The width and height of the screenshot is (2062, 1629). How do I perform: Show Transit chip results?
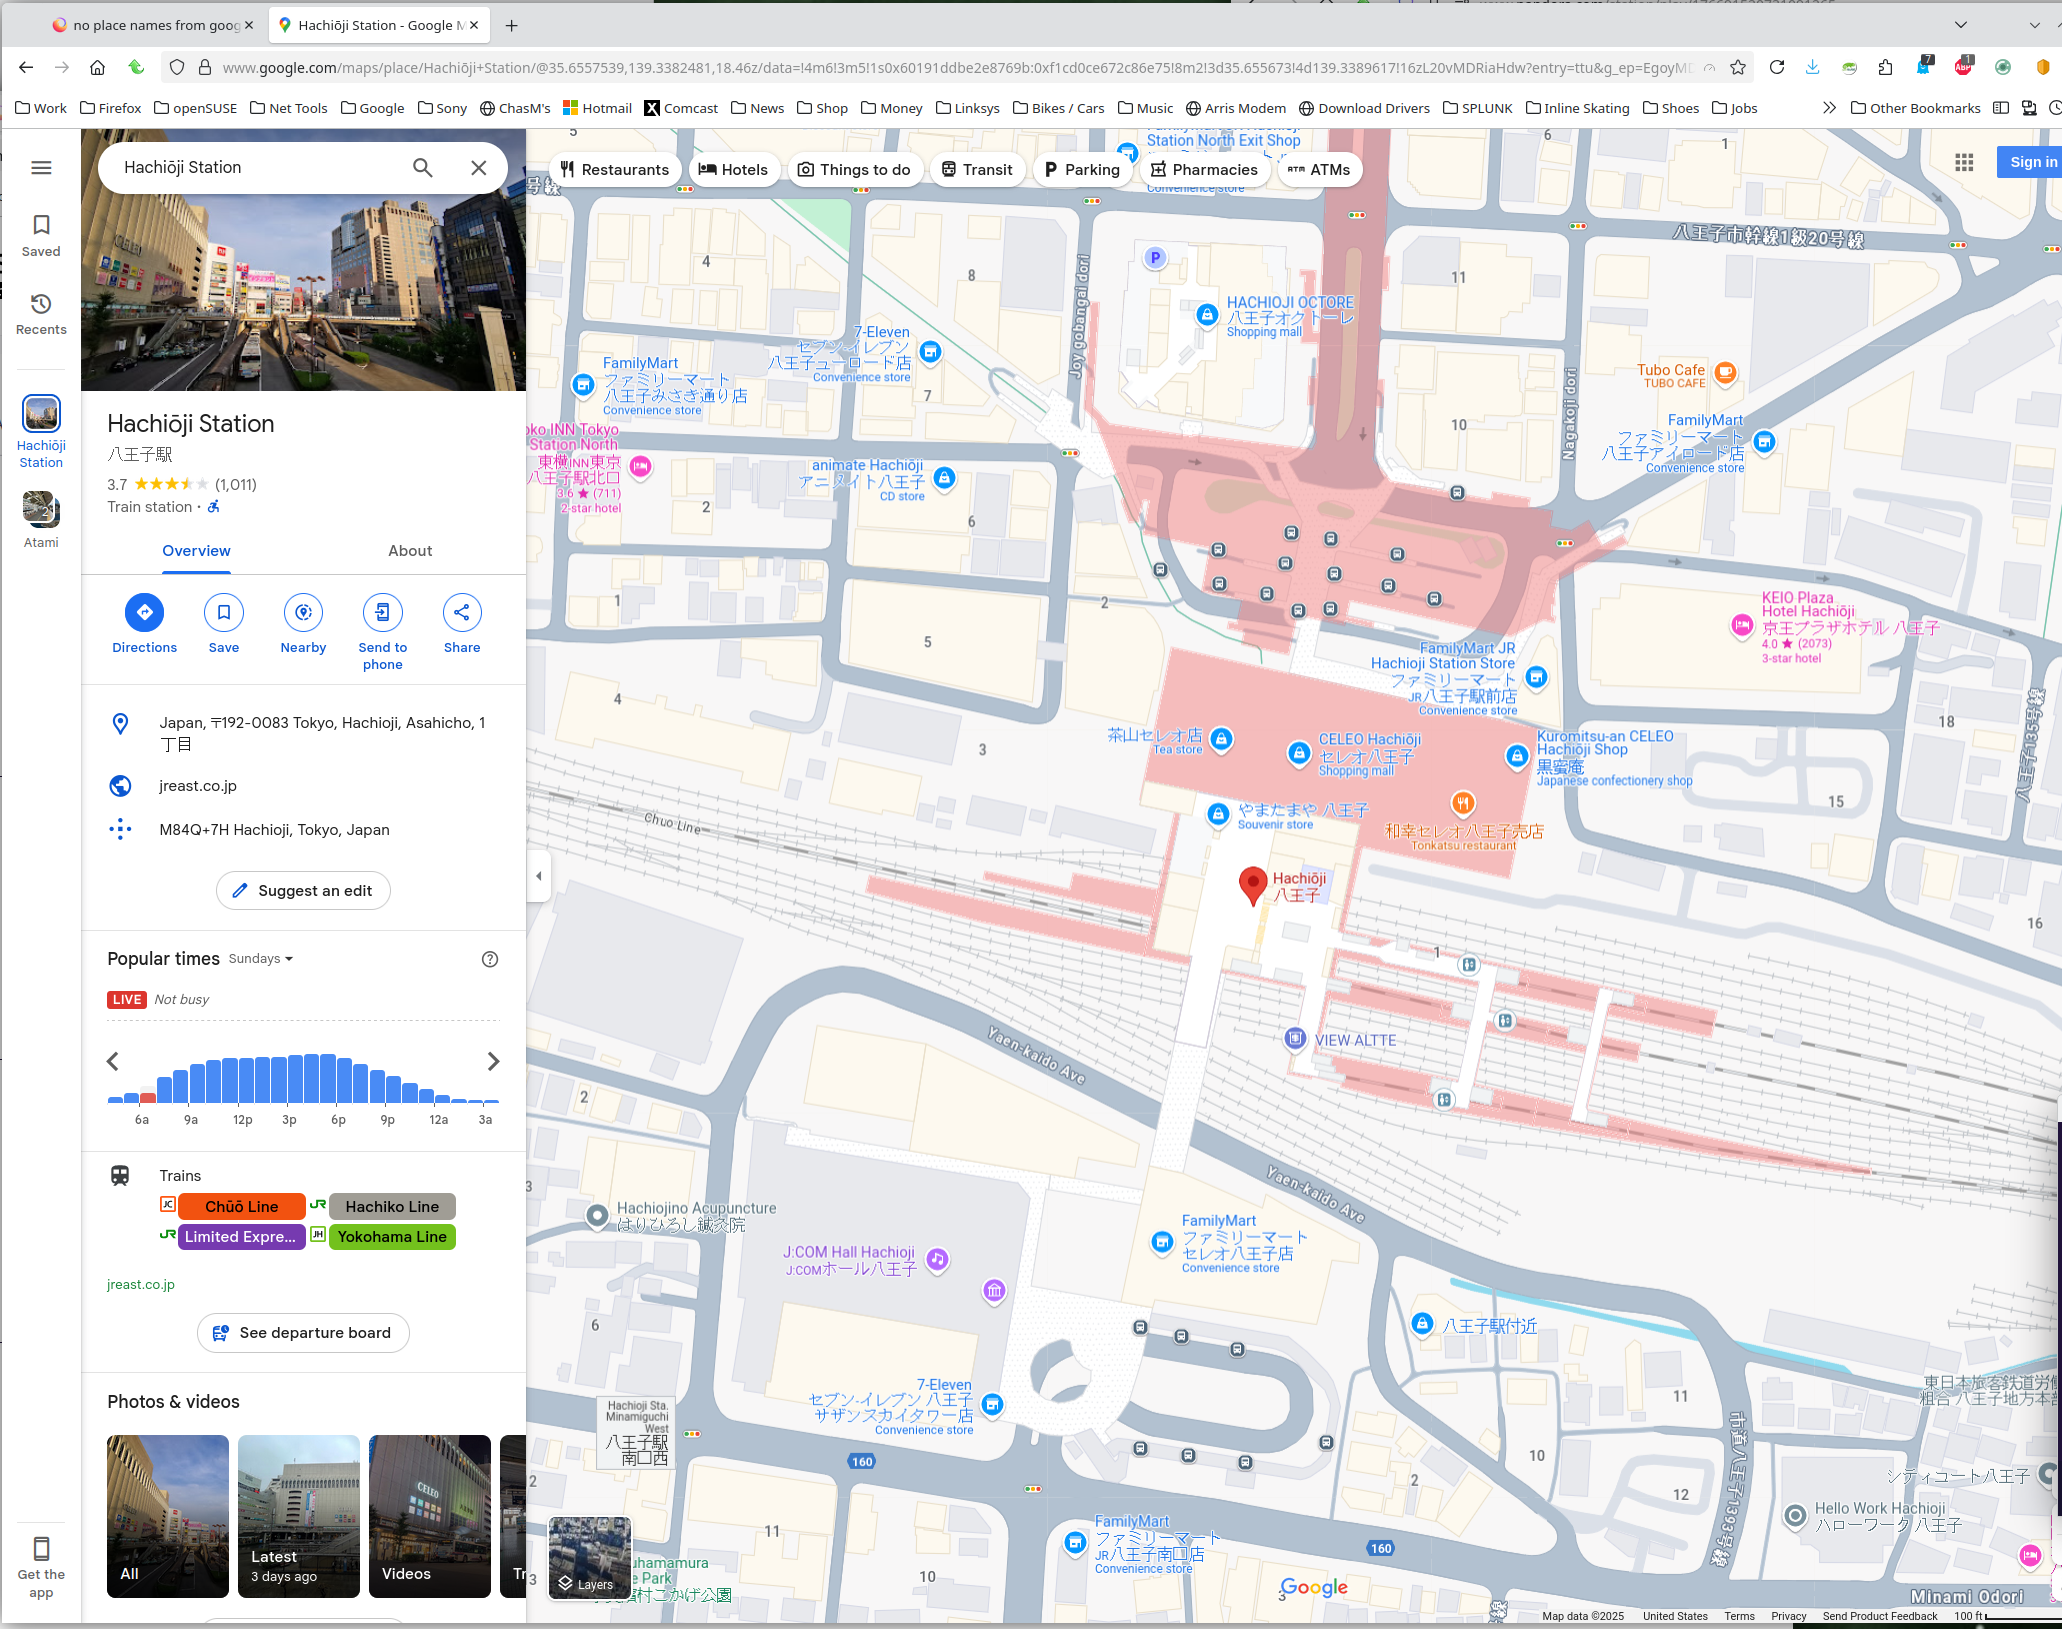pyautogui.click(x=977, y=169)
